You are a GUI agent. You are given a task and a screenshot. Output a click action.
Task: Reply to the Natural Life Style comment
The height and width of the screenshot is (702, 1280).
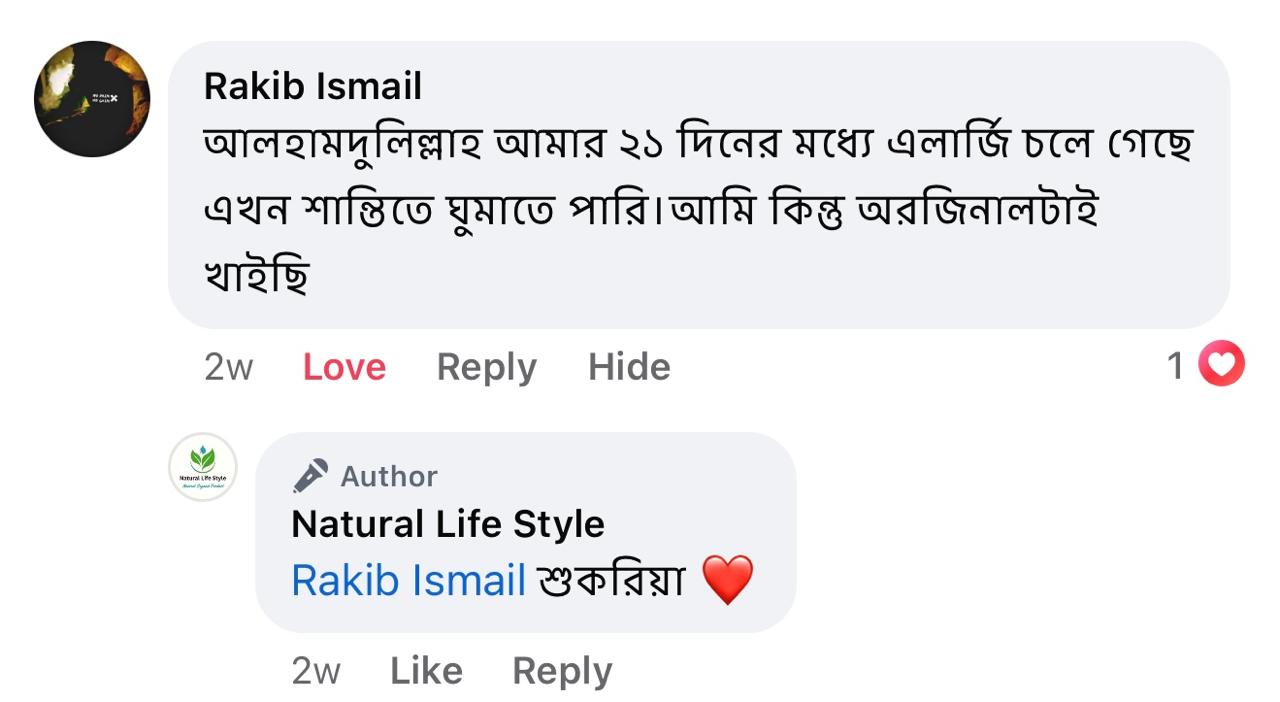point(562,671)
